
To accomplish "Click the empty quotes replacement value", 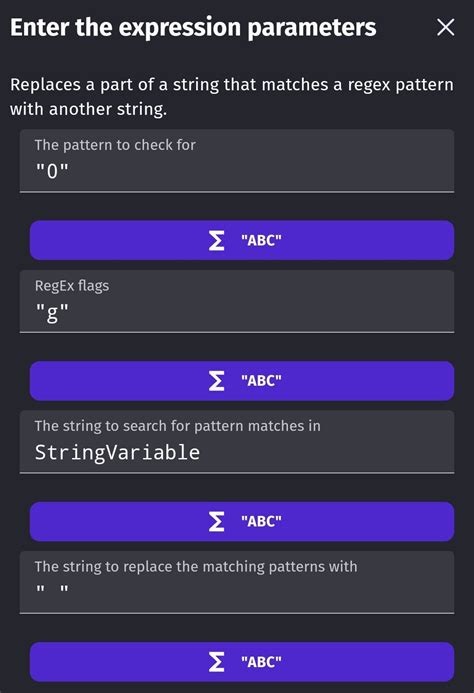I will [x=52, y=589].
